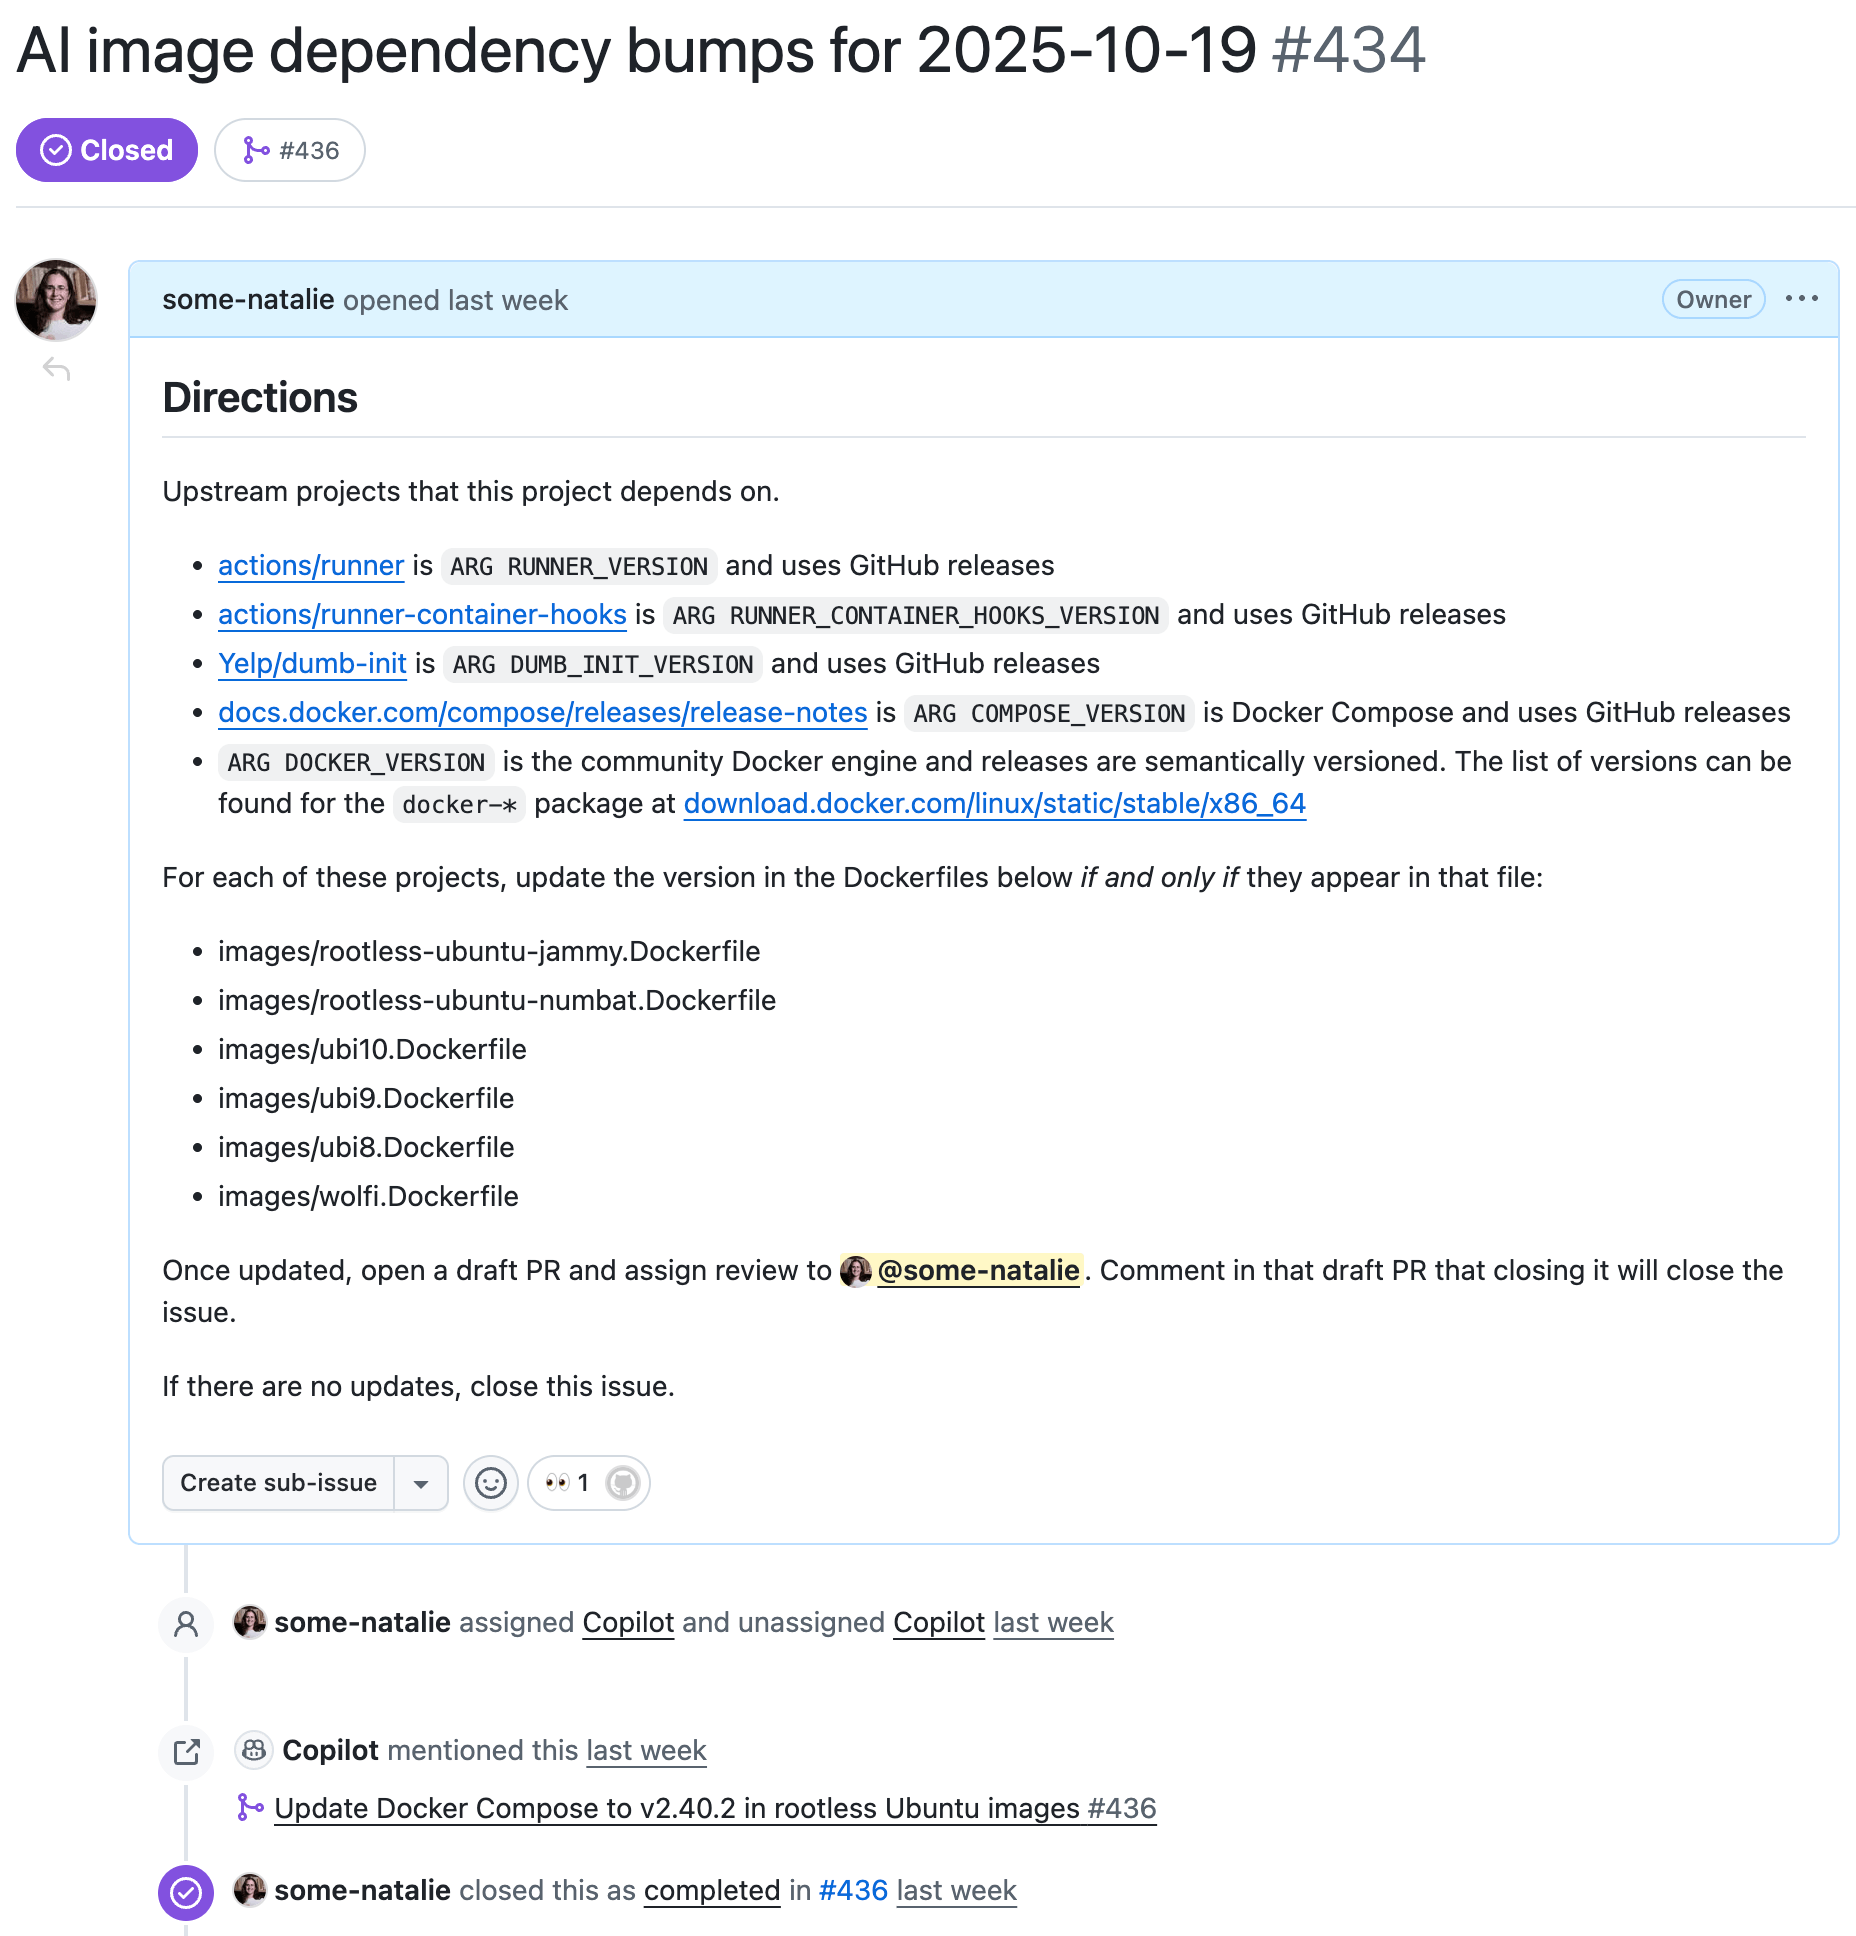The image size is (1856, 1936).
Task: Click the blue #436 closing reference
Action: [x=853, y=1891]
